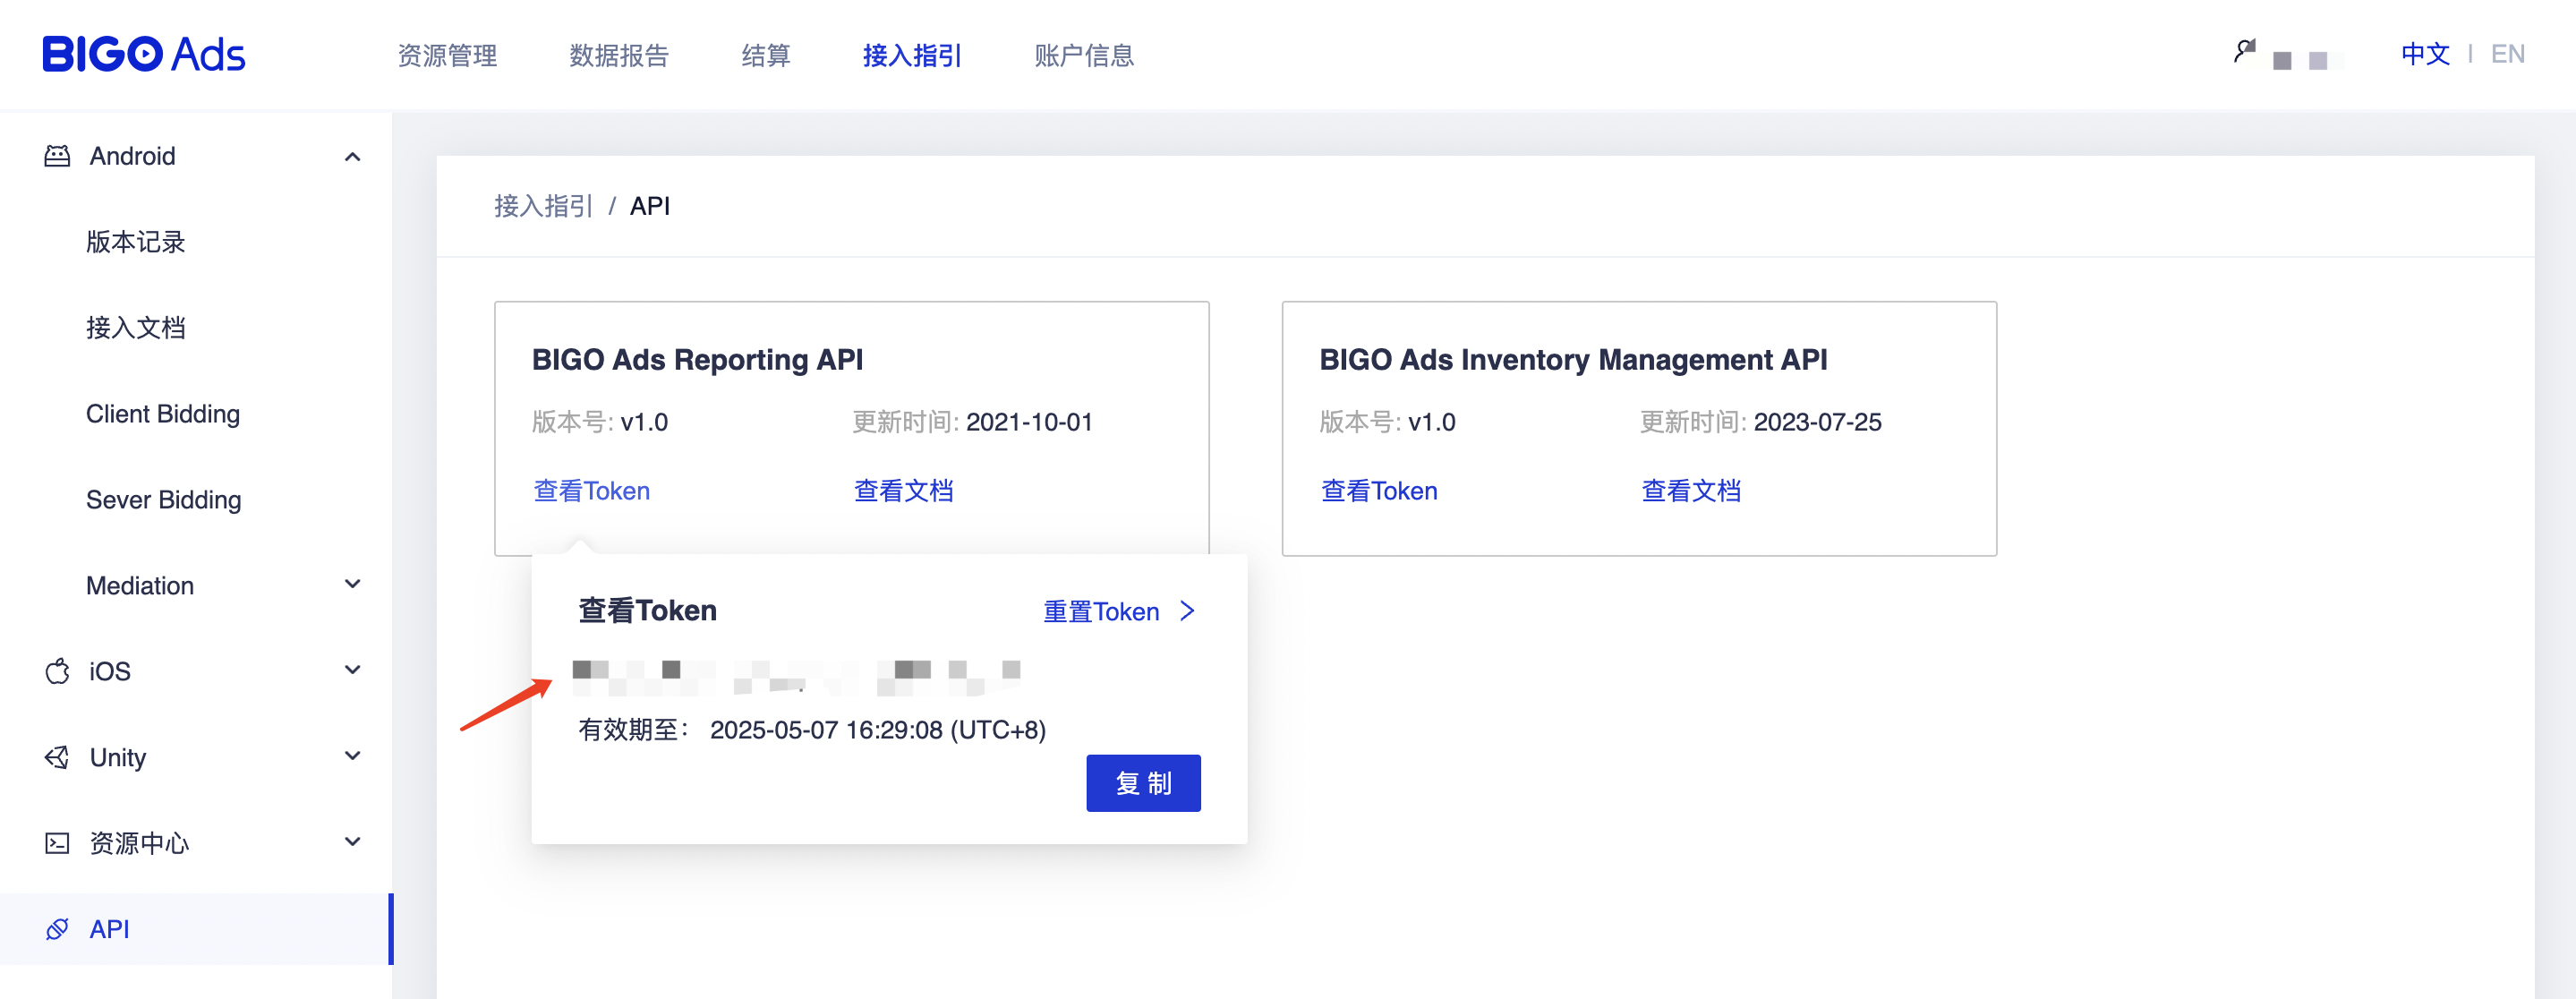Open the 数据报告 navigation tab
Viewport: 2576px width, 999px height.
618,56
